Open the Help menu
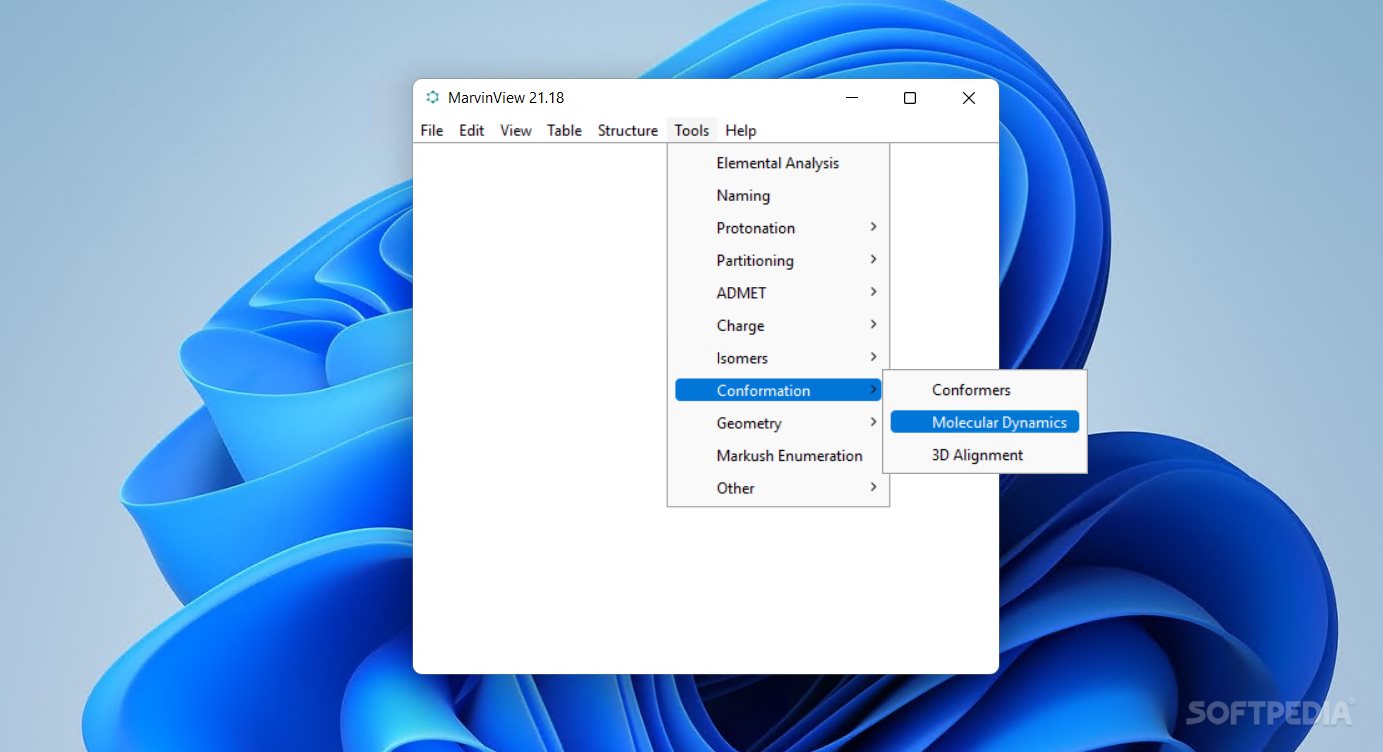 coord(741,130)
